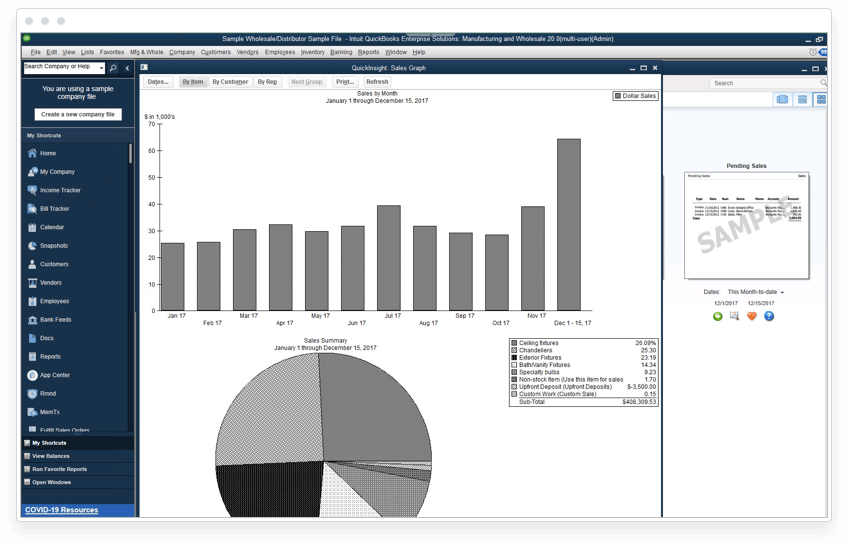
Task: Open the Income Tracker icon
Action: coord(32,190)
